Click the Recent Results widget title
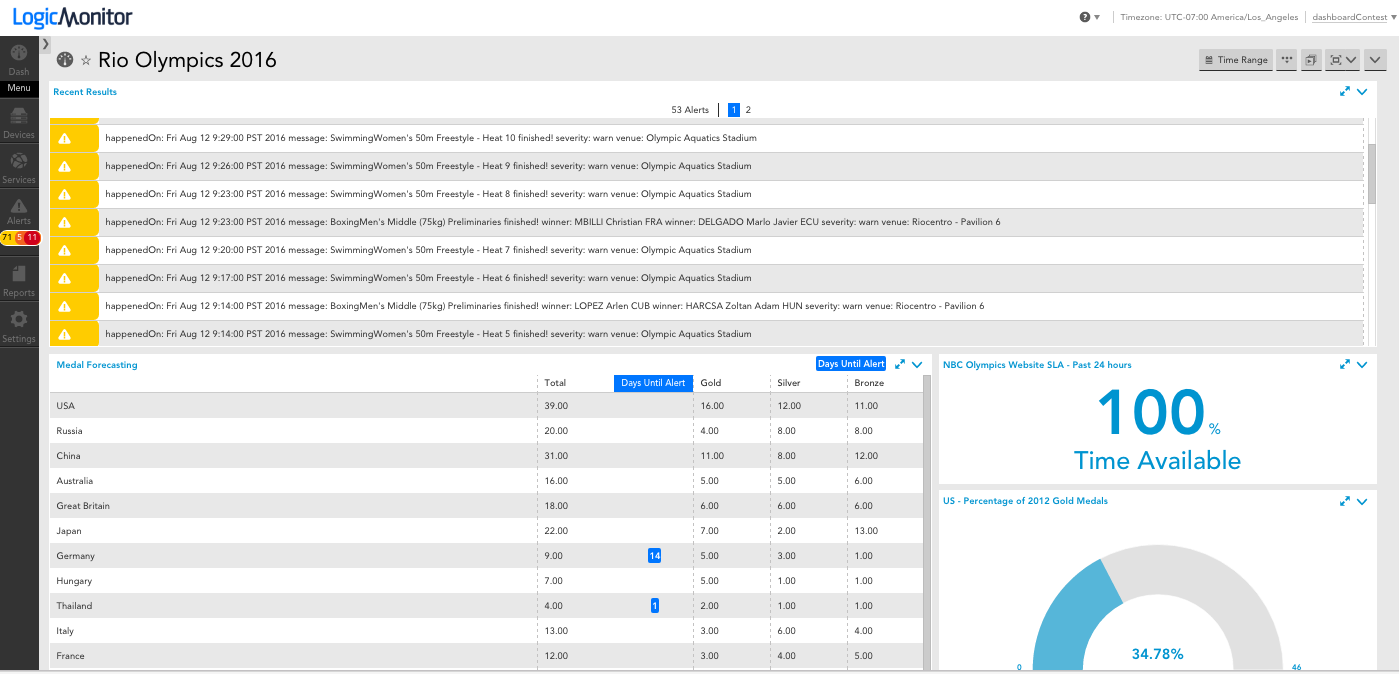Screen dimensions: 1399x674 tap(85, 92)
